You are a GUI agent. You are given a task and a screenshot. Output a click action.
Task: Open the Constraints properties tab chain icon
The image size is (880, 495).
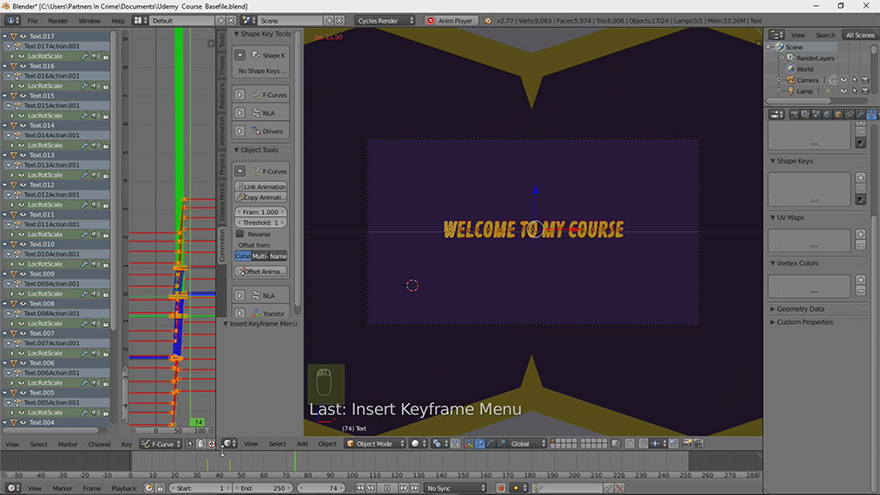(x=849, y=114)
